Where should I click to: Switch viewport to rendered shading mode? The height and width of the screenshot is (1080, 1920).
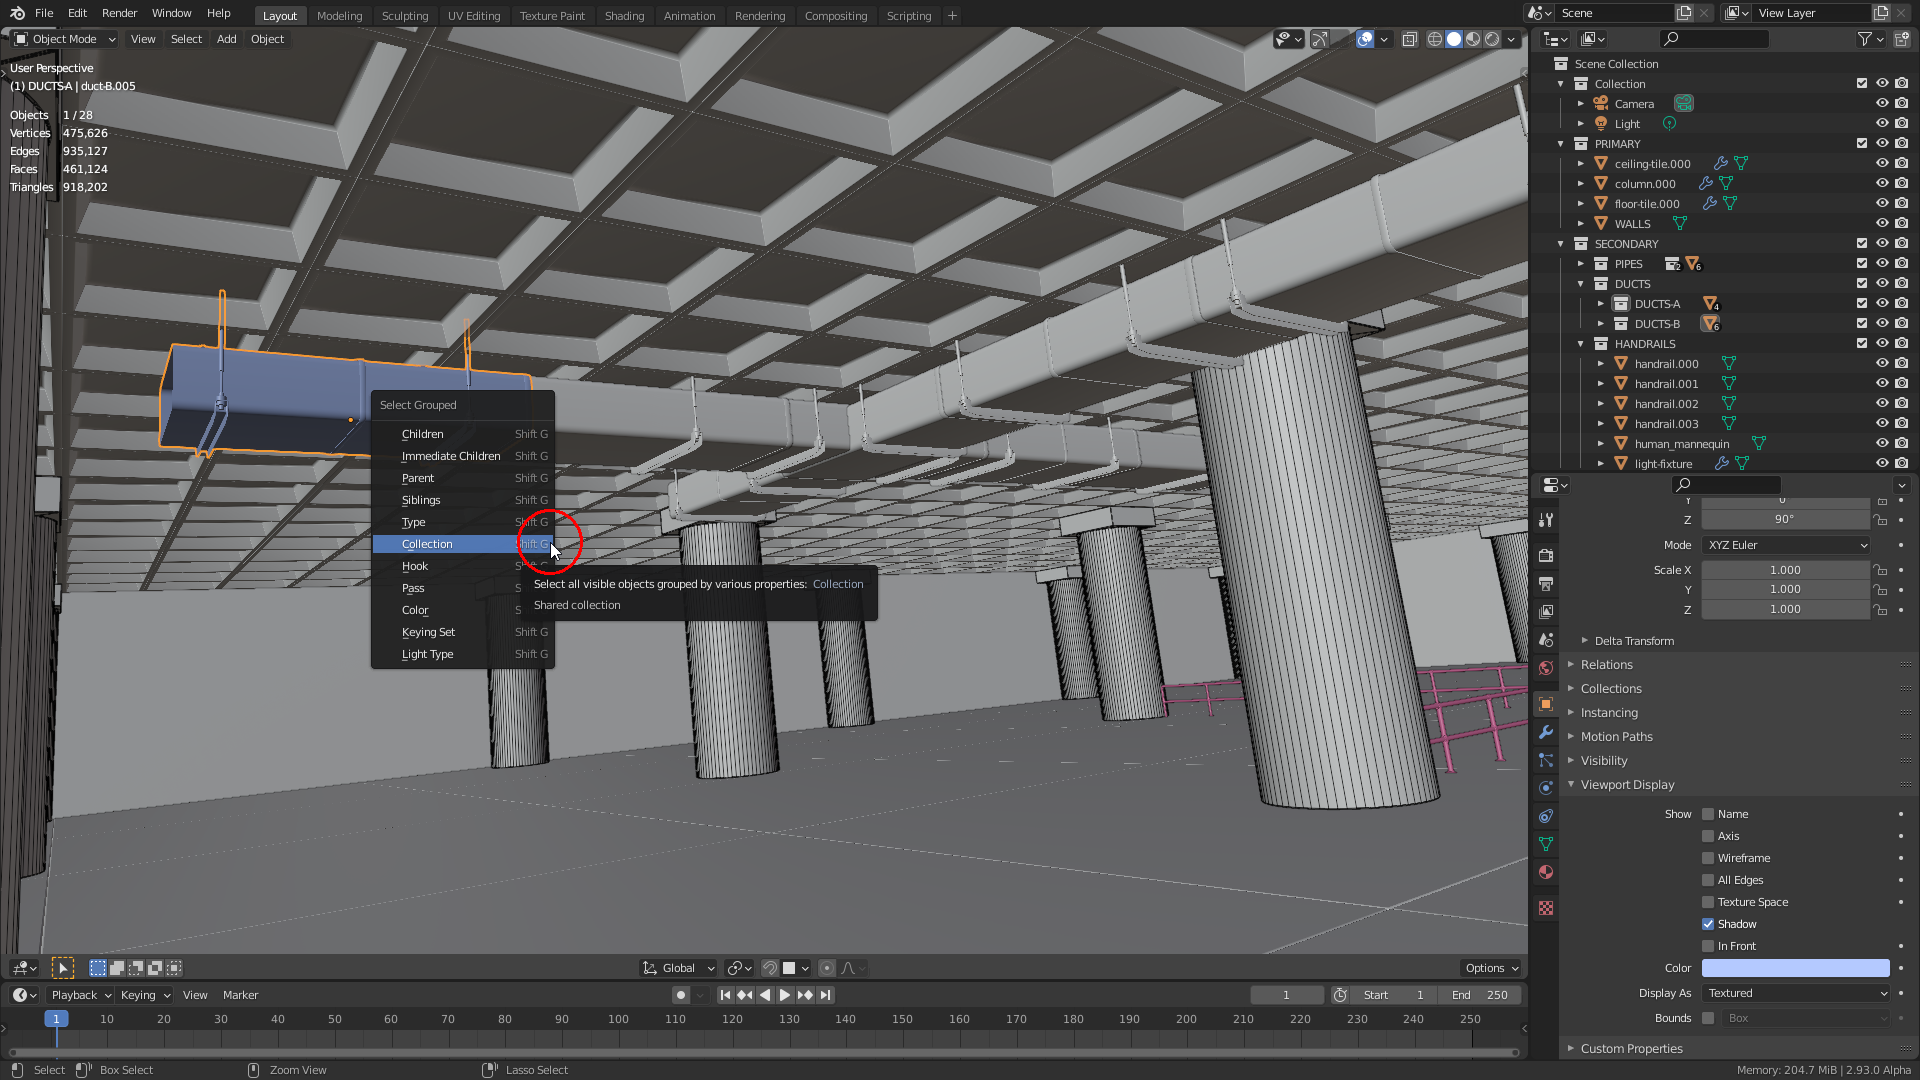point(1492,39)
